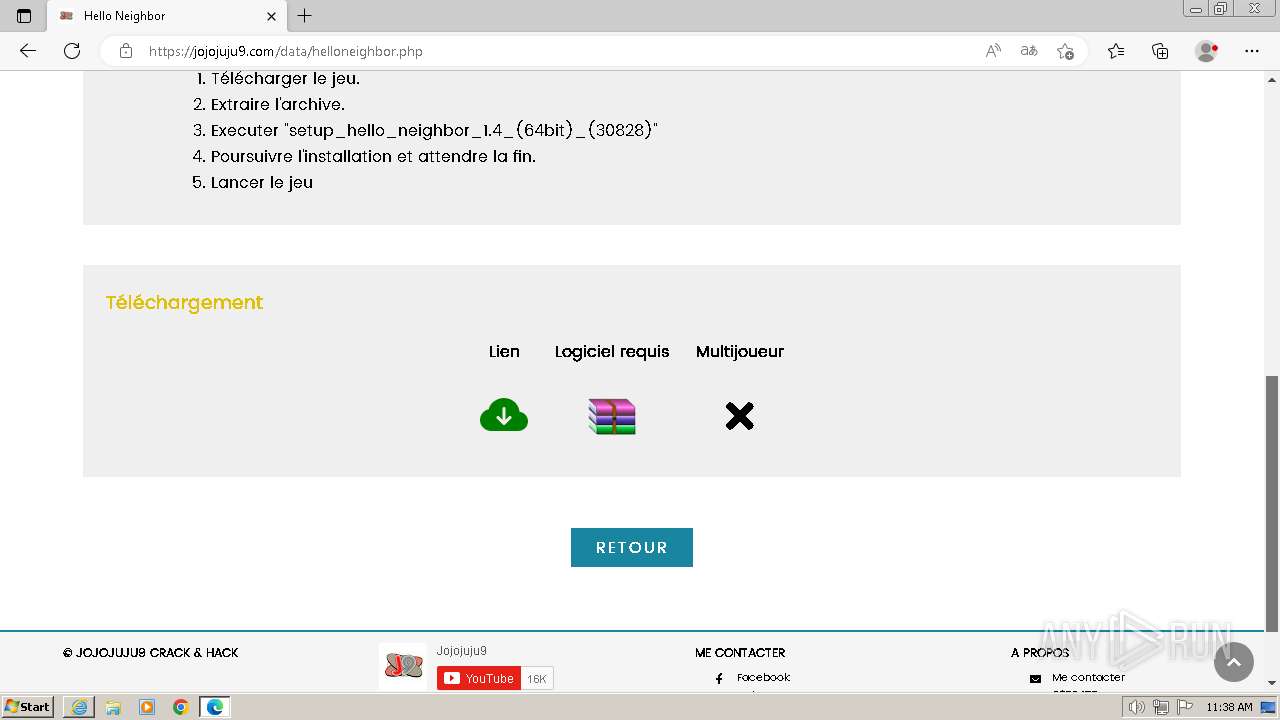Open the Action Center flag icon
Screen dimensions: 1280x720
pyautogui.click(x=1183, y=707)
